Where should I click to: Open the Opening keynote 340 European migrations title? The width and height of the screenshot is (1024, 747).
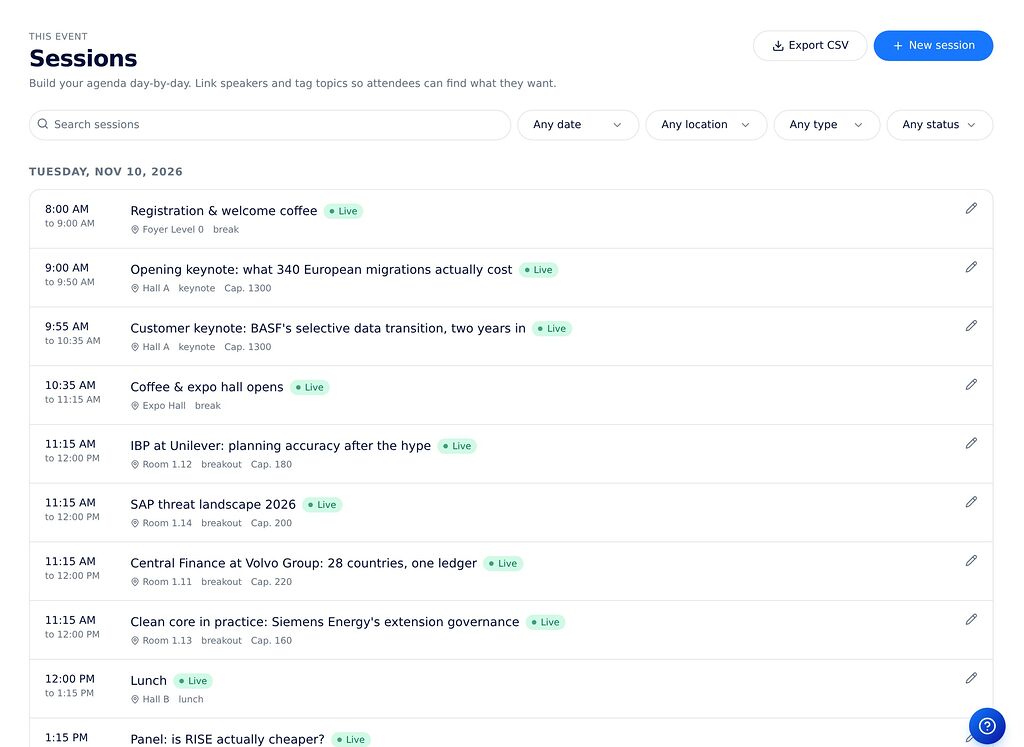pos(321,270)
